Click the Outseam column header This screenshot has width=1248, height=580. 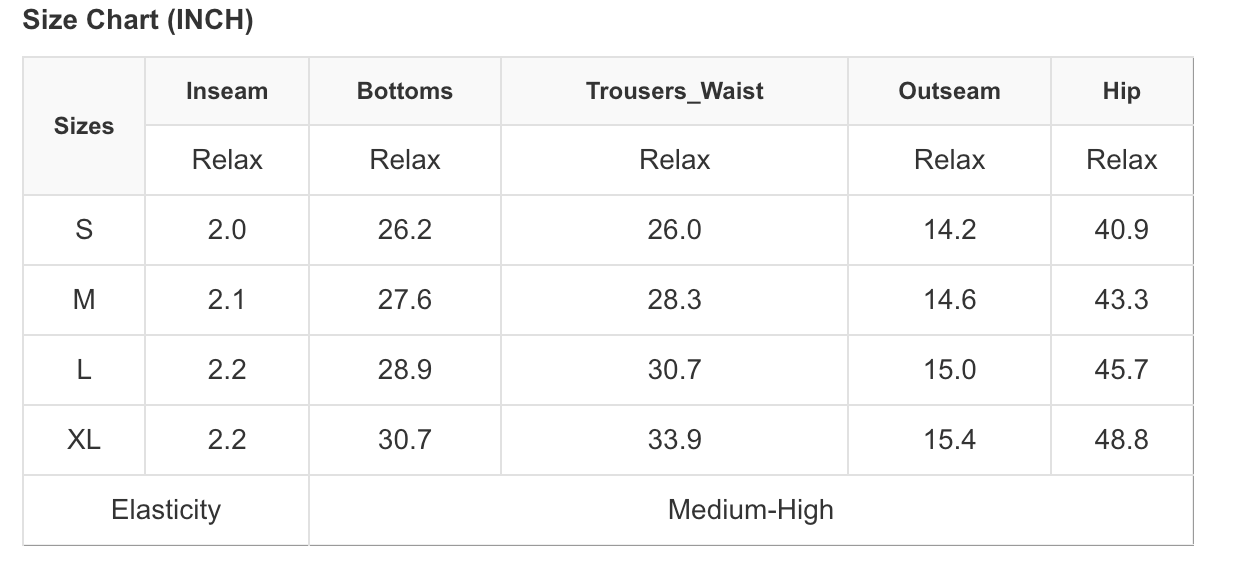[949, 91]
